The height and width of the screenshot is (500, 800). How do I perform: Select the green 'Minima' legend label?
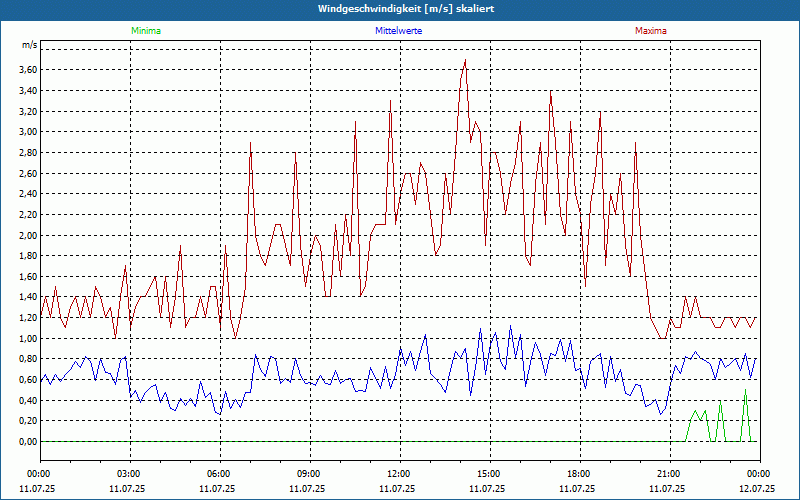point(146,31)
